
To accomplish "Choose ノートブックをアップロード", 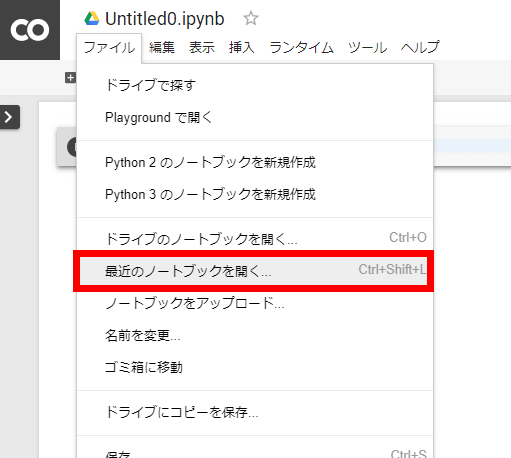I will pos(255,303).
